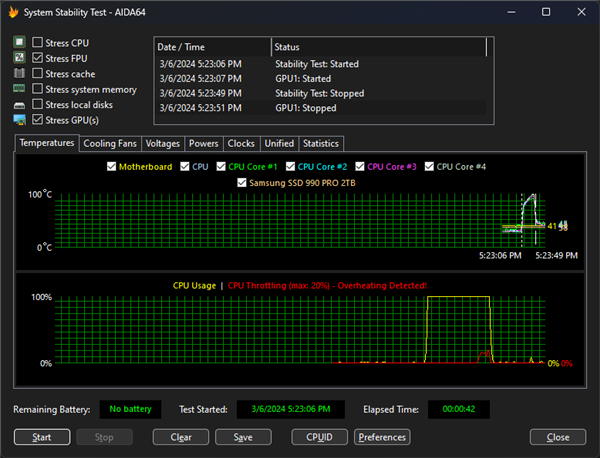
Task: Click the CPU chip icon beside Stress CPU
Action: pos(19,43)
